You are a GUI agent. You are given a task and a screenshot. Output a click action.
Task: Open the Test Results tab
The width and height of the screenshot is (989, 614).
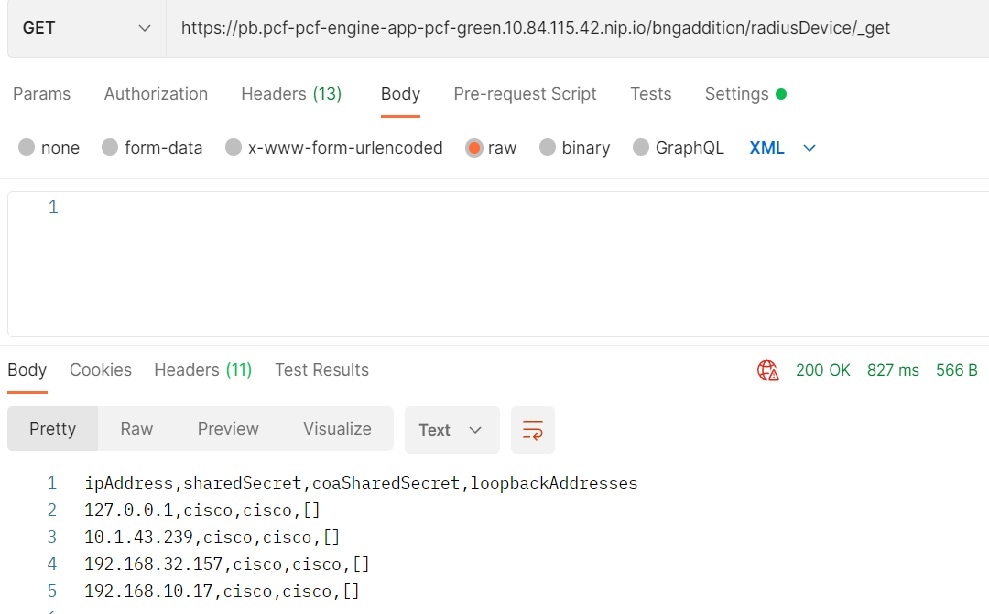click(x=322, y=370)
